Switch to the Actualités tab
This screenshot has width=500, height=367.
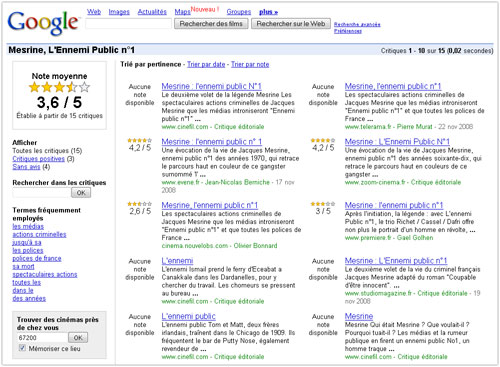(x=152, y=12)
